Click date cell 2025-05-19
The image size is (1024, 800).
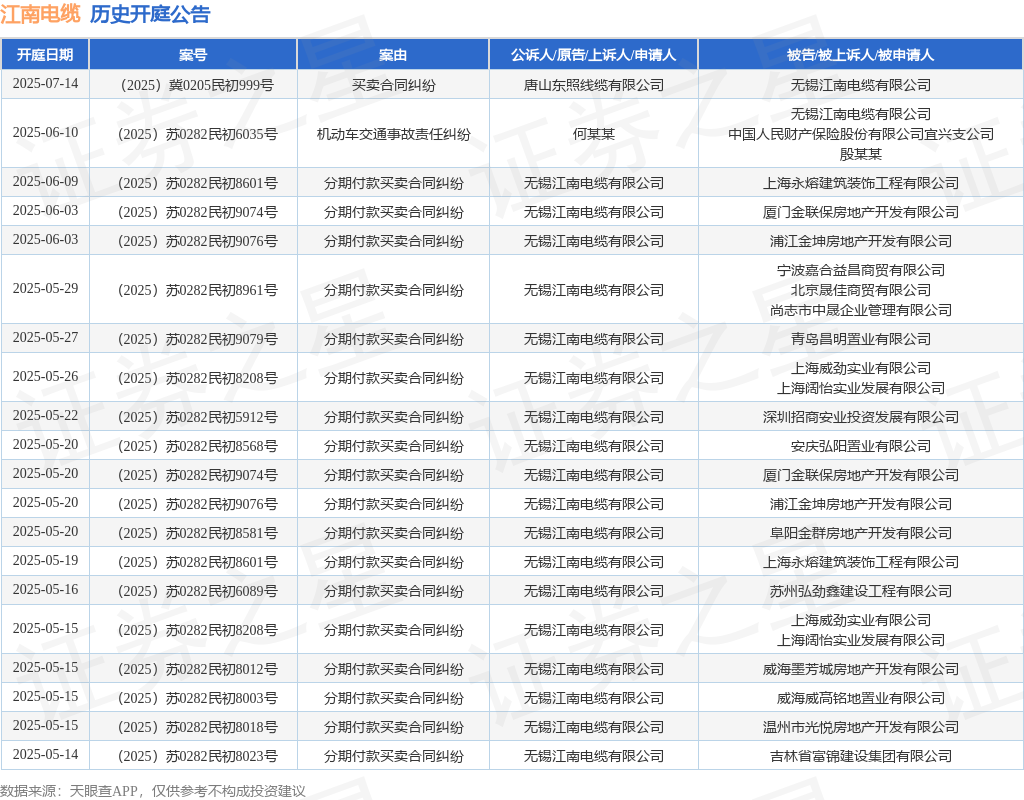(45, 560)
